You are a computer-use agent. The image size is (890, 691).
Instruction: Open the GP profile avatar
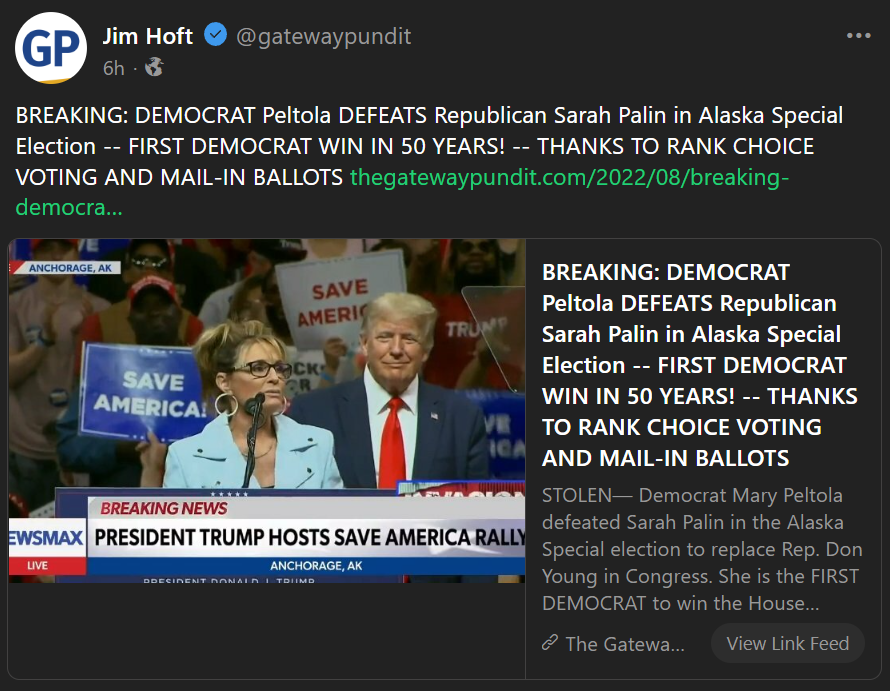pyautogui.click(x=50, y=48)
